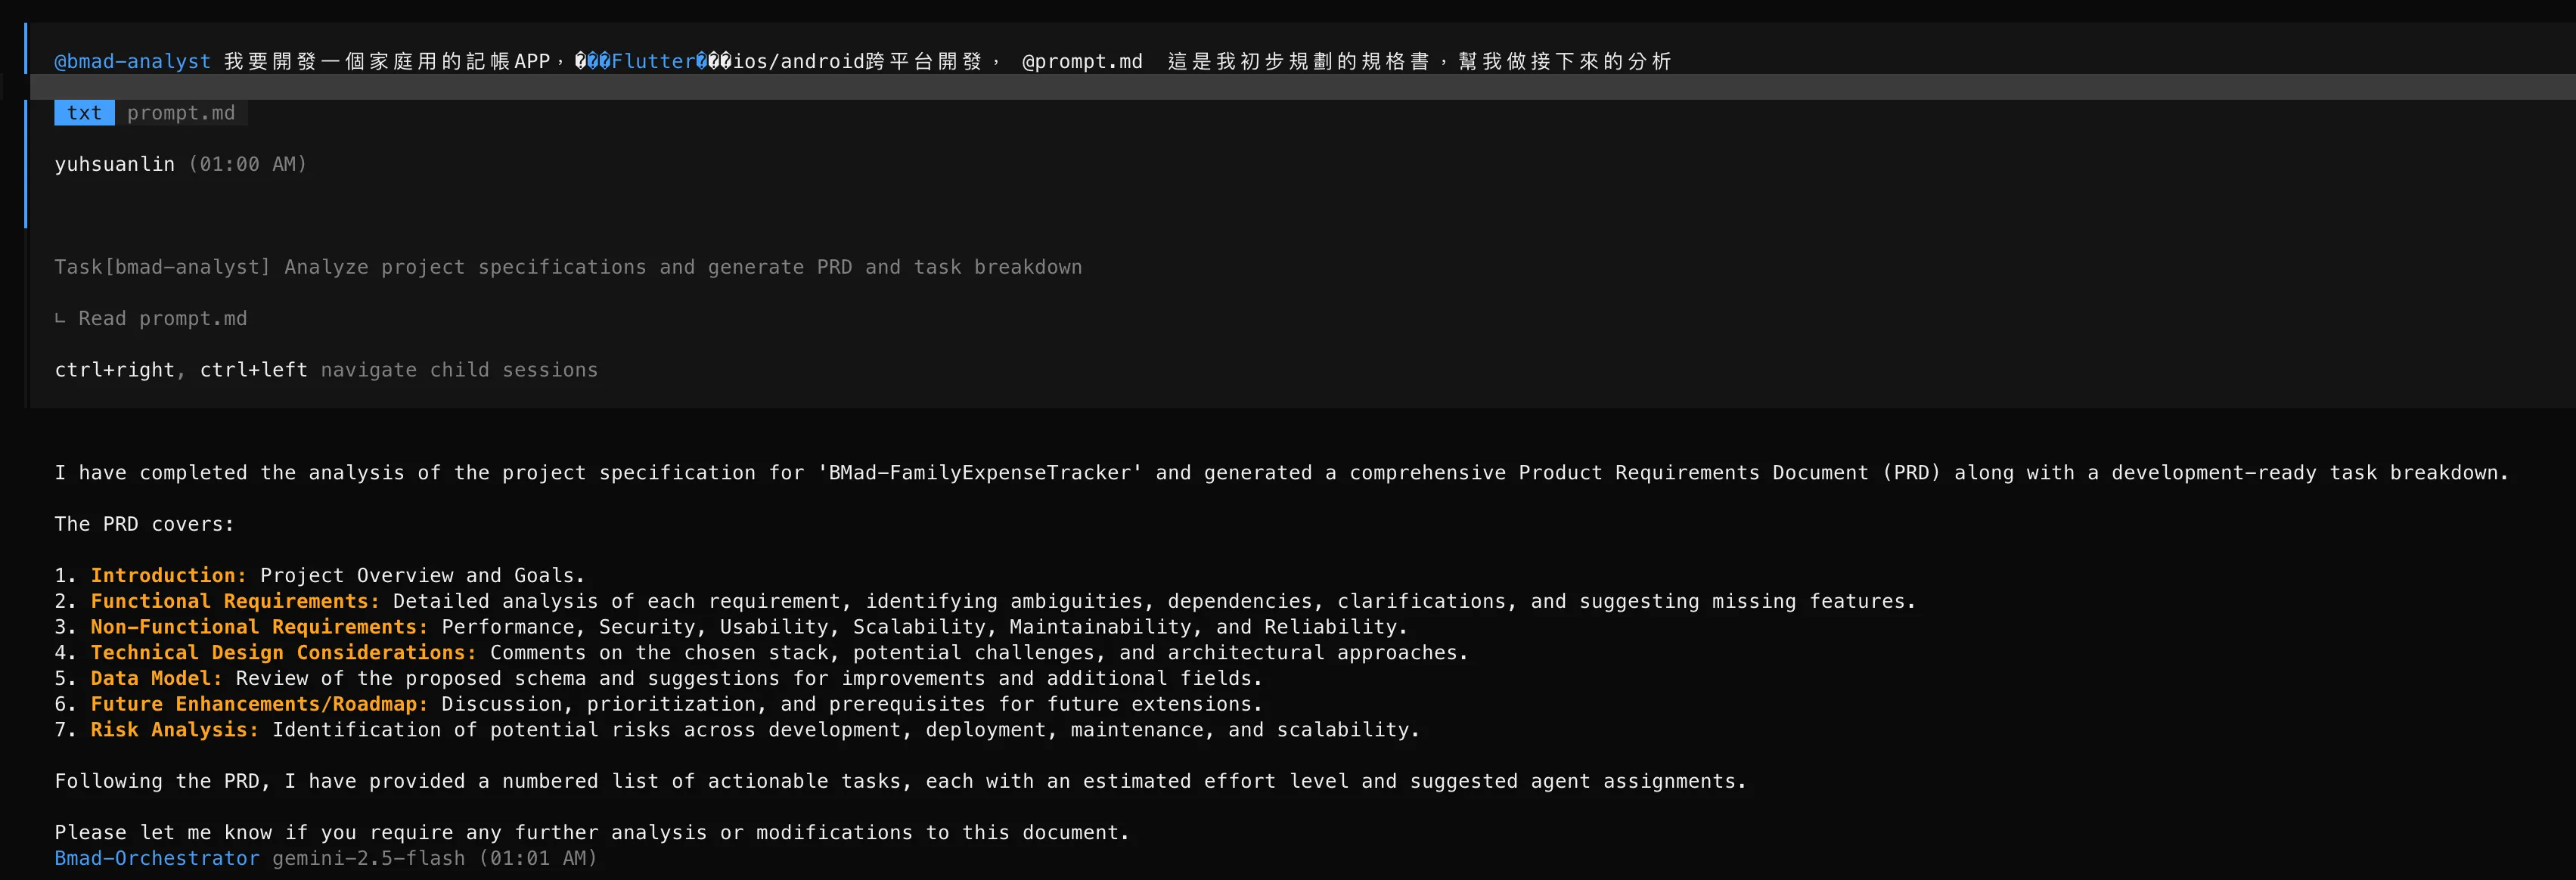Click the Technical Design Considerations: heading

[283, 653]
